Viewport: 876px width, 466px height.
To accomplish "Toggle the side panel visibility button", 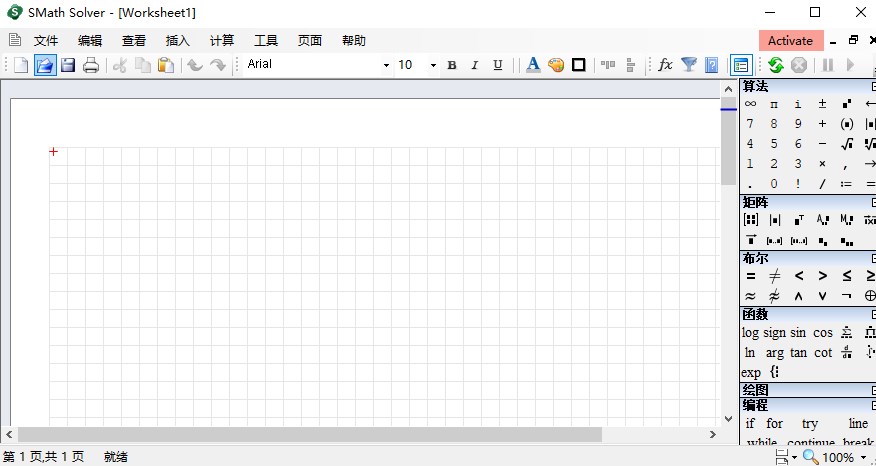I will tap(741, 65).
